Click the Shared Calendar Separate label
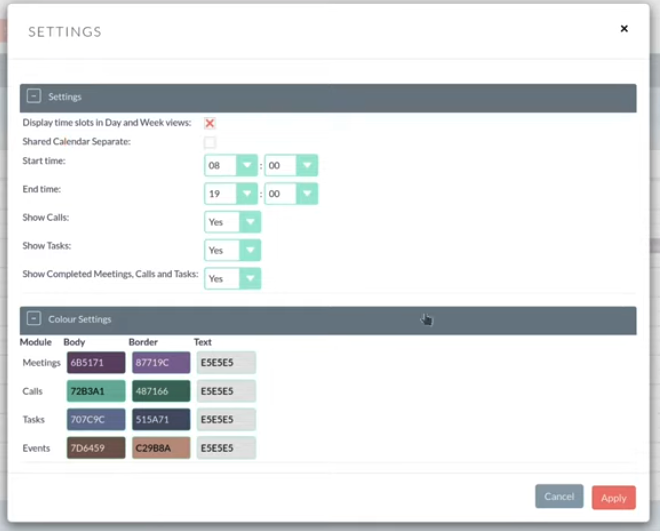The width and height of the screenshot is (660, 531). click(77, 141)
